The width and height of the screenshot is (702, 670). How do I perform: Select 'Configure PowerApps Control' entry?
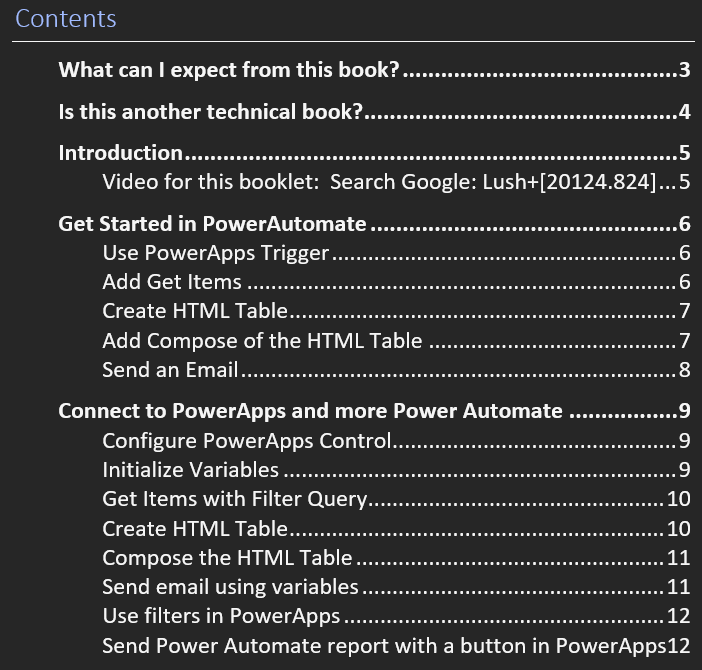click(246, 440)
